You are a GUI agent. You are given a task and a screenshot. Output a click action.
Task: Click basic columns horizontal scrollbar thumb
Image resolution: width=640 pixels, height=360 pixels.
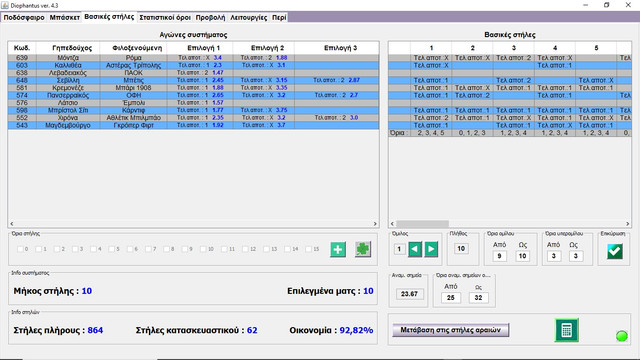(422, 224)
